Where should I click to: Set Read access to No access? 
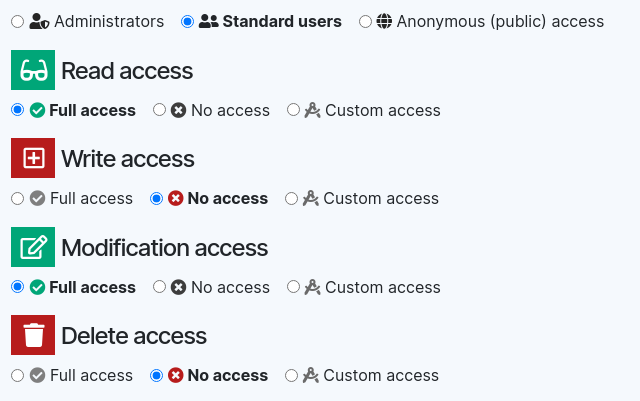coord(160,110)
